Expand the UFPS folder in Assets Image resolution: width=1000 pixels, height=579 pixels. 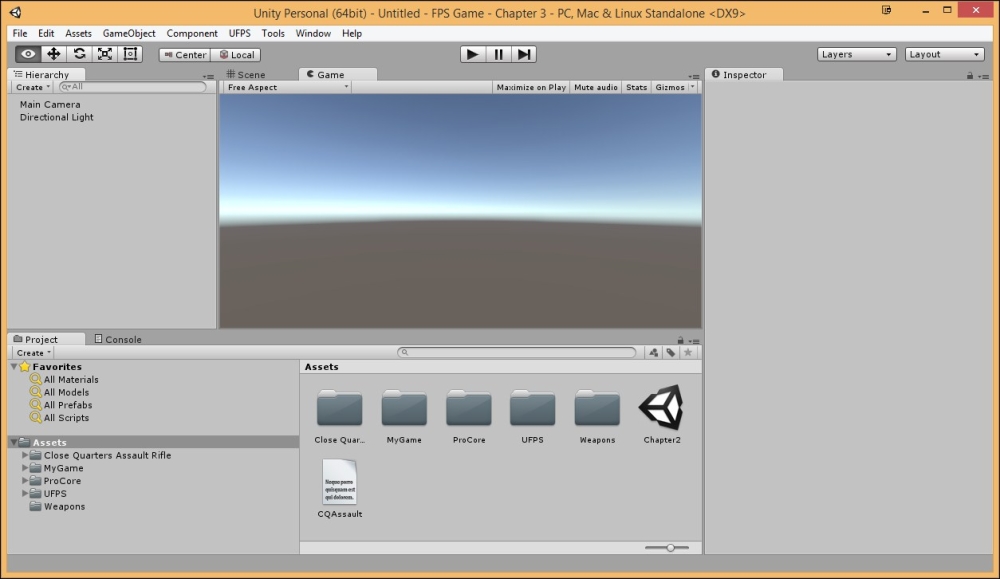(24, 493)
